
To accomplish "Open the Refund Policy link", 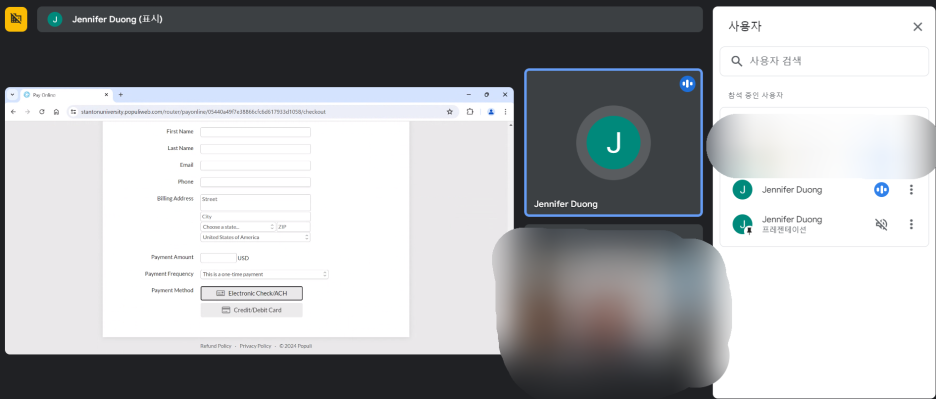I will click(215, 346).
